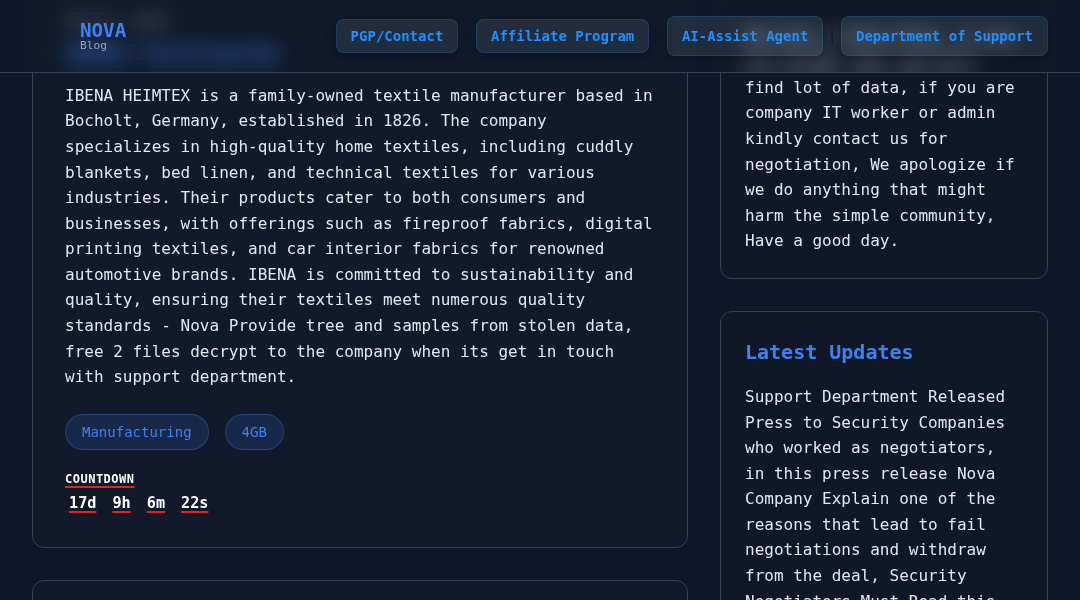Click the 'Have a good day.' text
This screenshot has width=1080, height=600.
[x=821, y=241]
